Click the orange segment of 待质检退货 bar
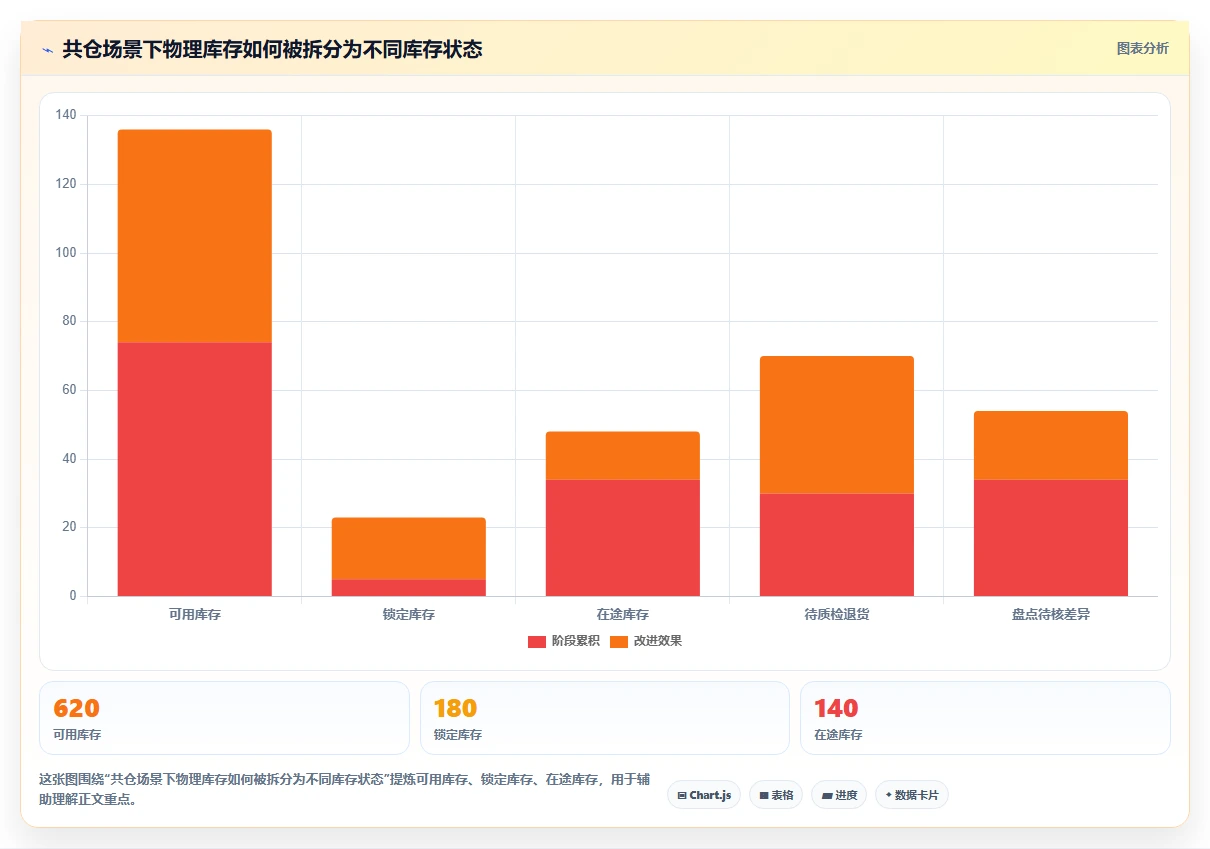1210x849 pixels. point(837,425)
